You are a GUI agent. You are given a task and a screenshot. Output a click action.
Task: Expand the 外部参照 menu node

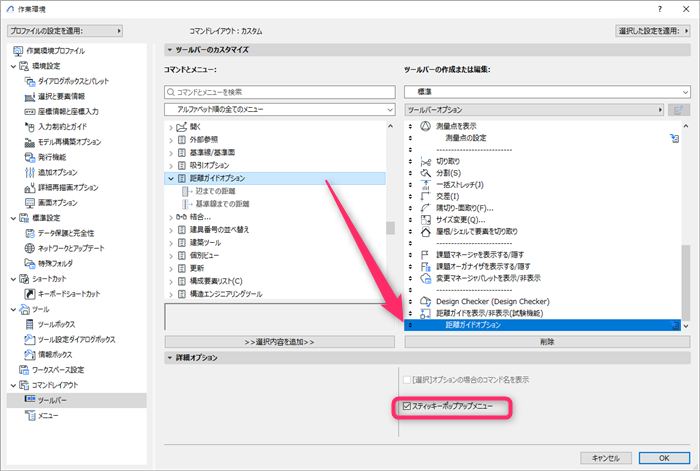(x=171, y=140)
